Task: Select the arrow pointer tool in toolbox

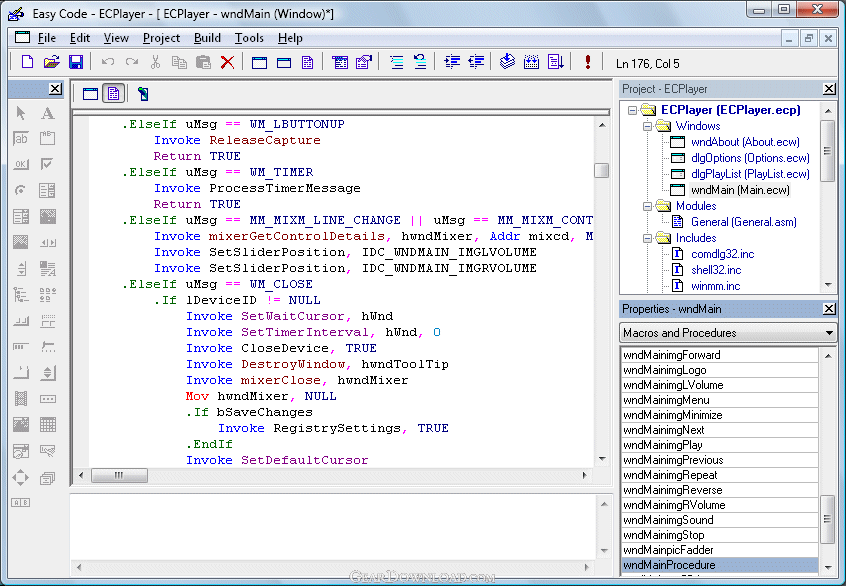Action: (21, 113)
